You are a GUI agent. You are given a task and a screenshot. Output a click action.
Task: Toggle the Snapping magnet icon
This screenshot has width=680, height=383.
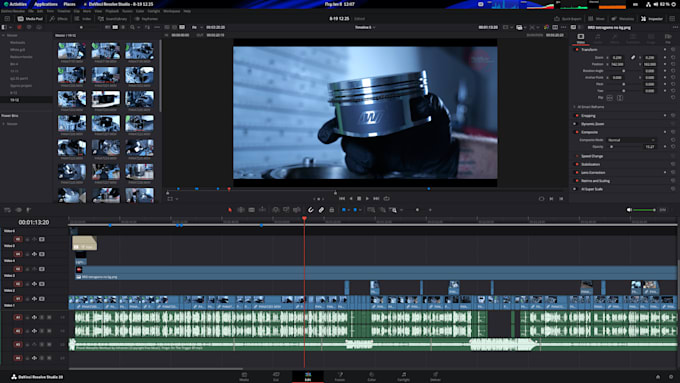pos(311,210)
